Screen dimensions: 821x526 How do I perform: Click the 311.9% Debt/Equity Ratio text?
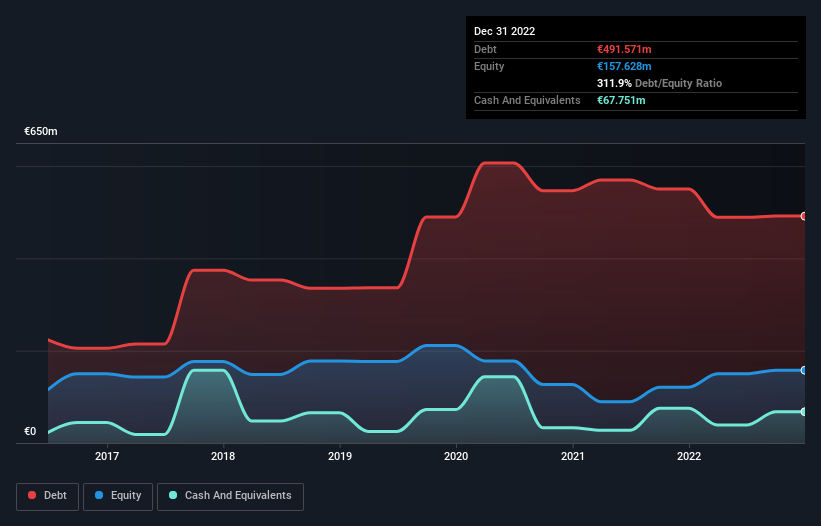659,83
